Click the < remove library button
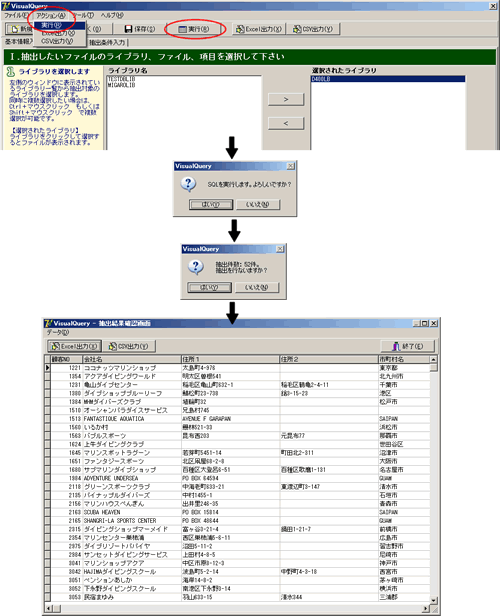The width and height of the screenshot is (500, 616). click(x=286, y=123)
